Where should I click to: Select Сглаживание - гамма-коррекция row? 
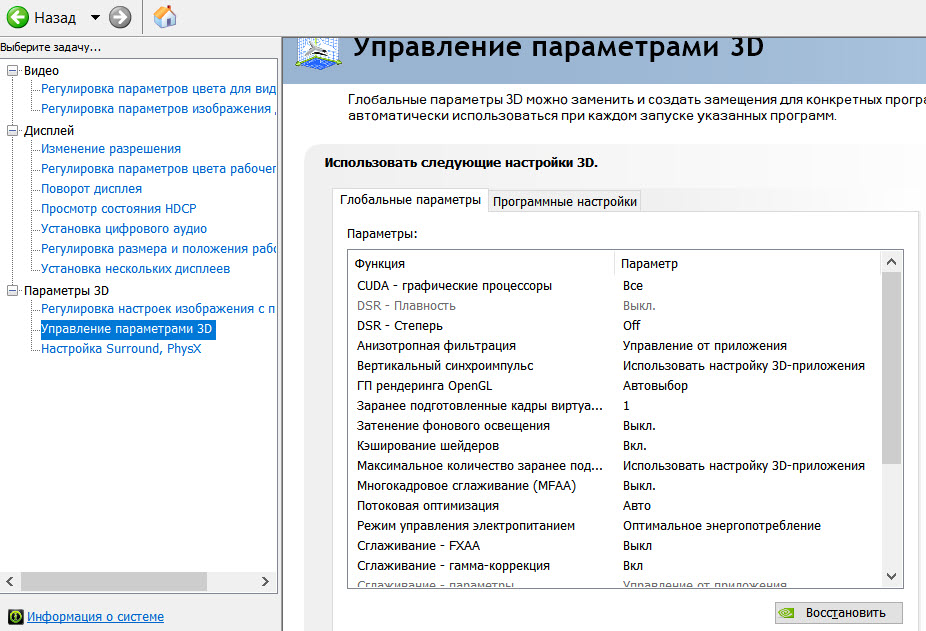615,566
